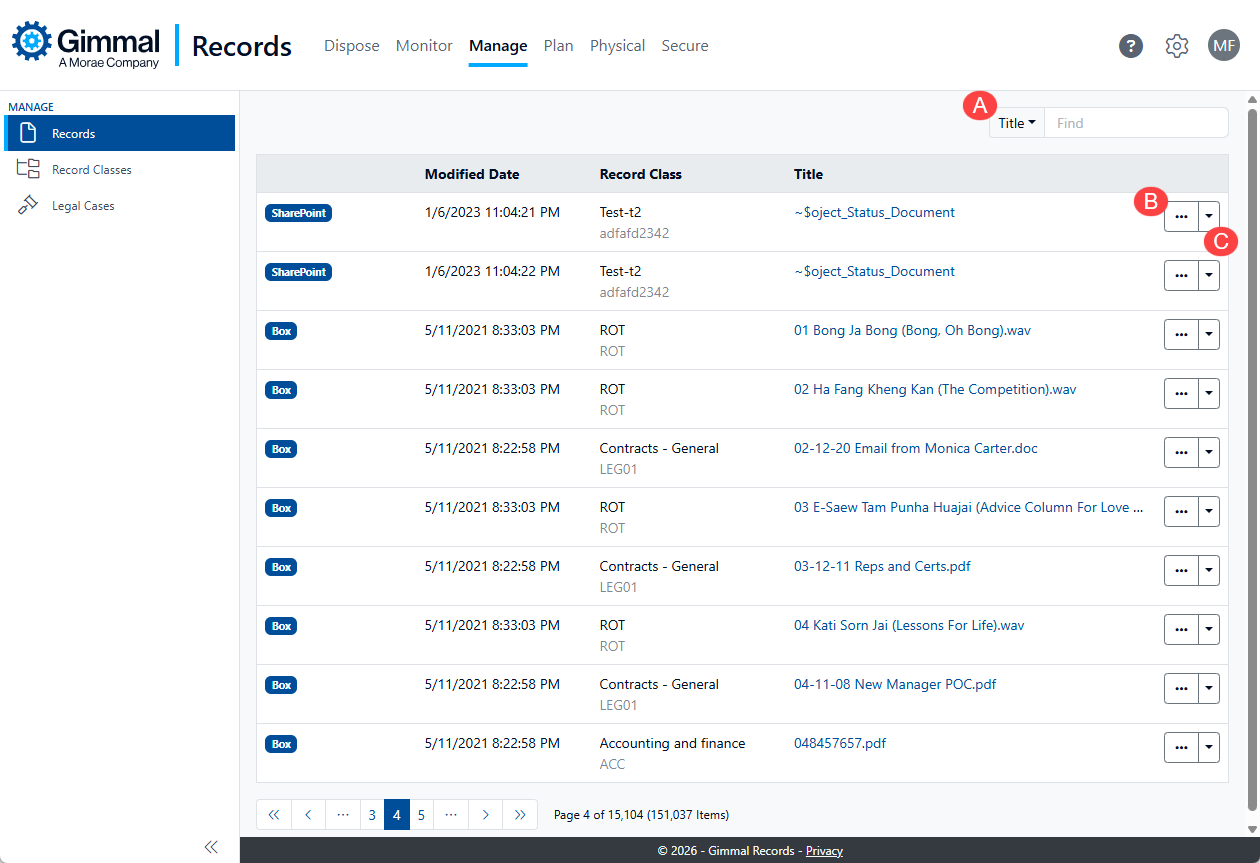
Task: Open the settings gear icon
Action: click(x=1177, y=46)
